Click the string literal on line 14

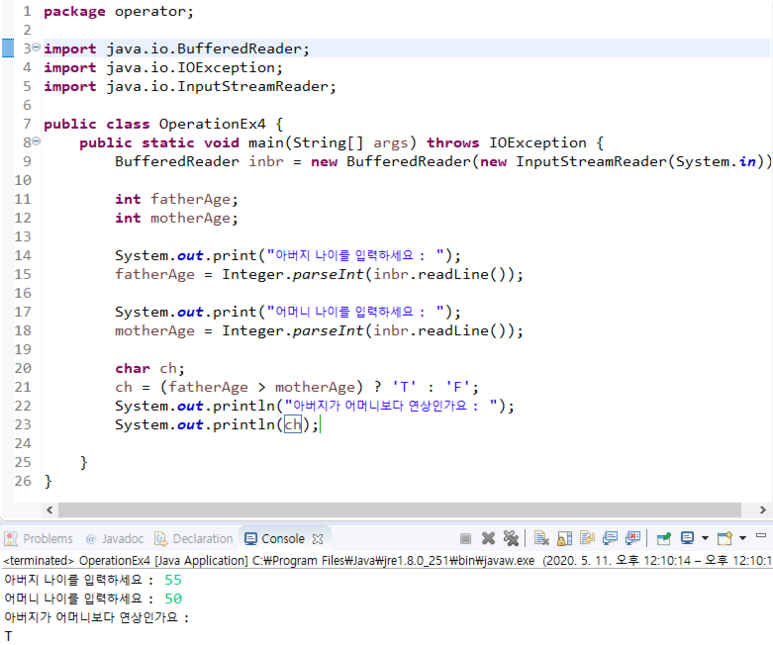click(x=355, y=255)
